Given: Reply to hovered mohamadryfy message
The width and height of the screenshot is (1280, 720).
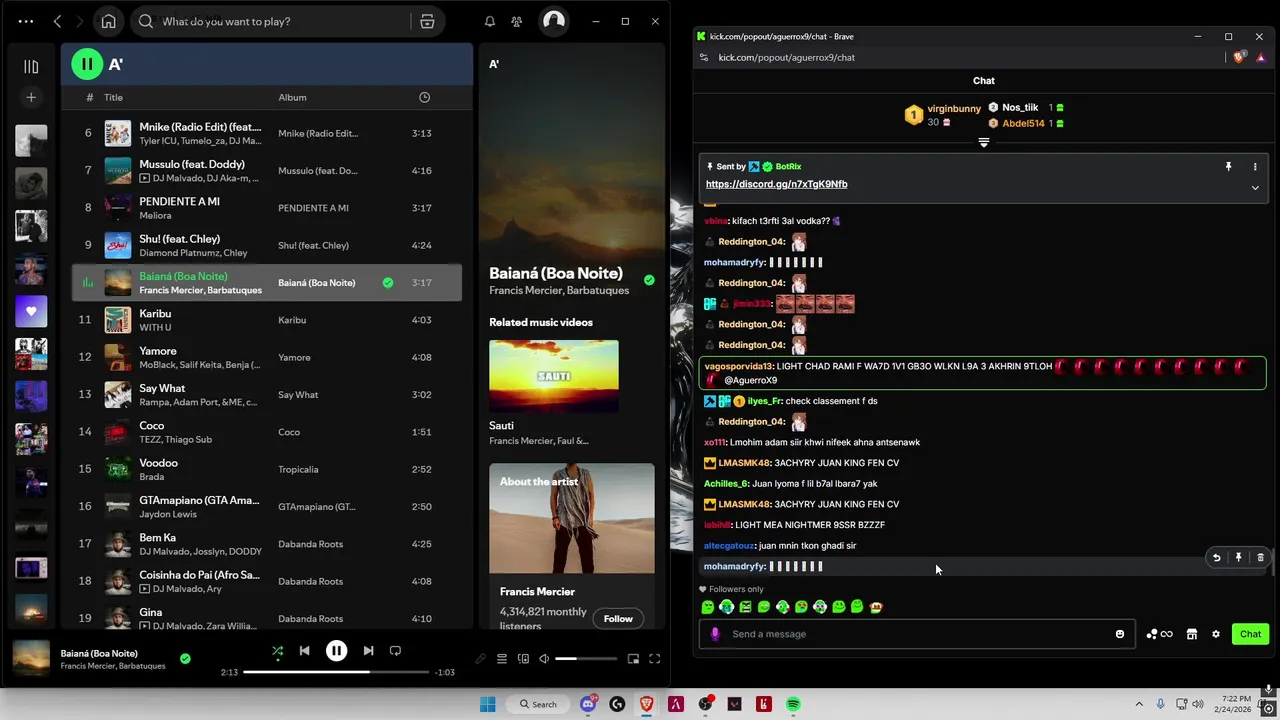Looking at the screenshot, I should 1216,558.
